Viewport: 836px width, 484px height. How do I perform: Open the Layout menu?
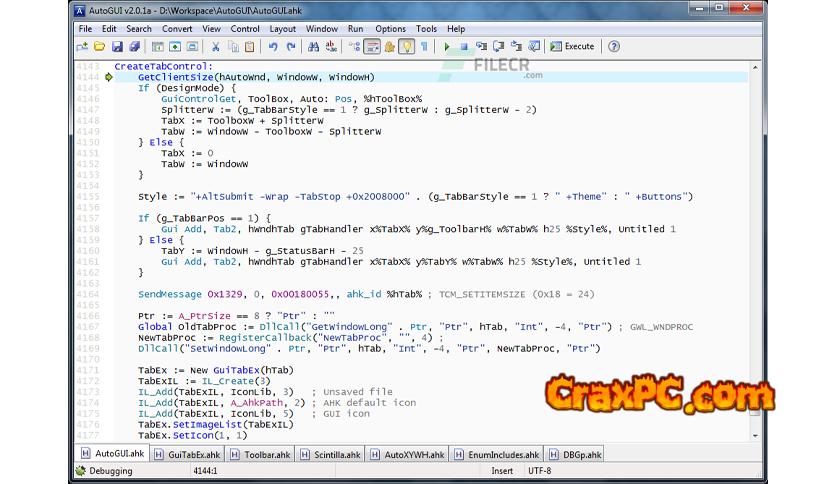click(282, 29)
